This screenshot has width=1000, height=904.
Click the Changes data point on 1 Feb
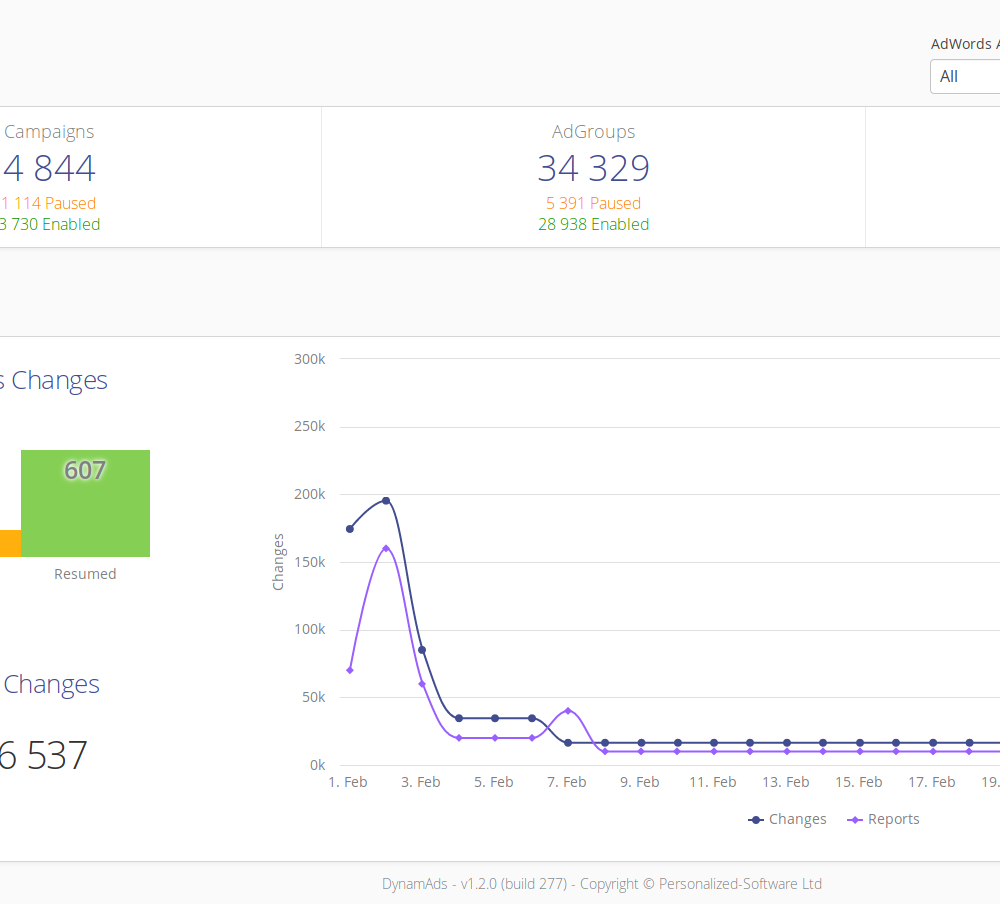349,529
